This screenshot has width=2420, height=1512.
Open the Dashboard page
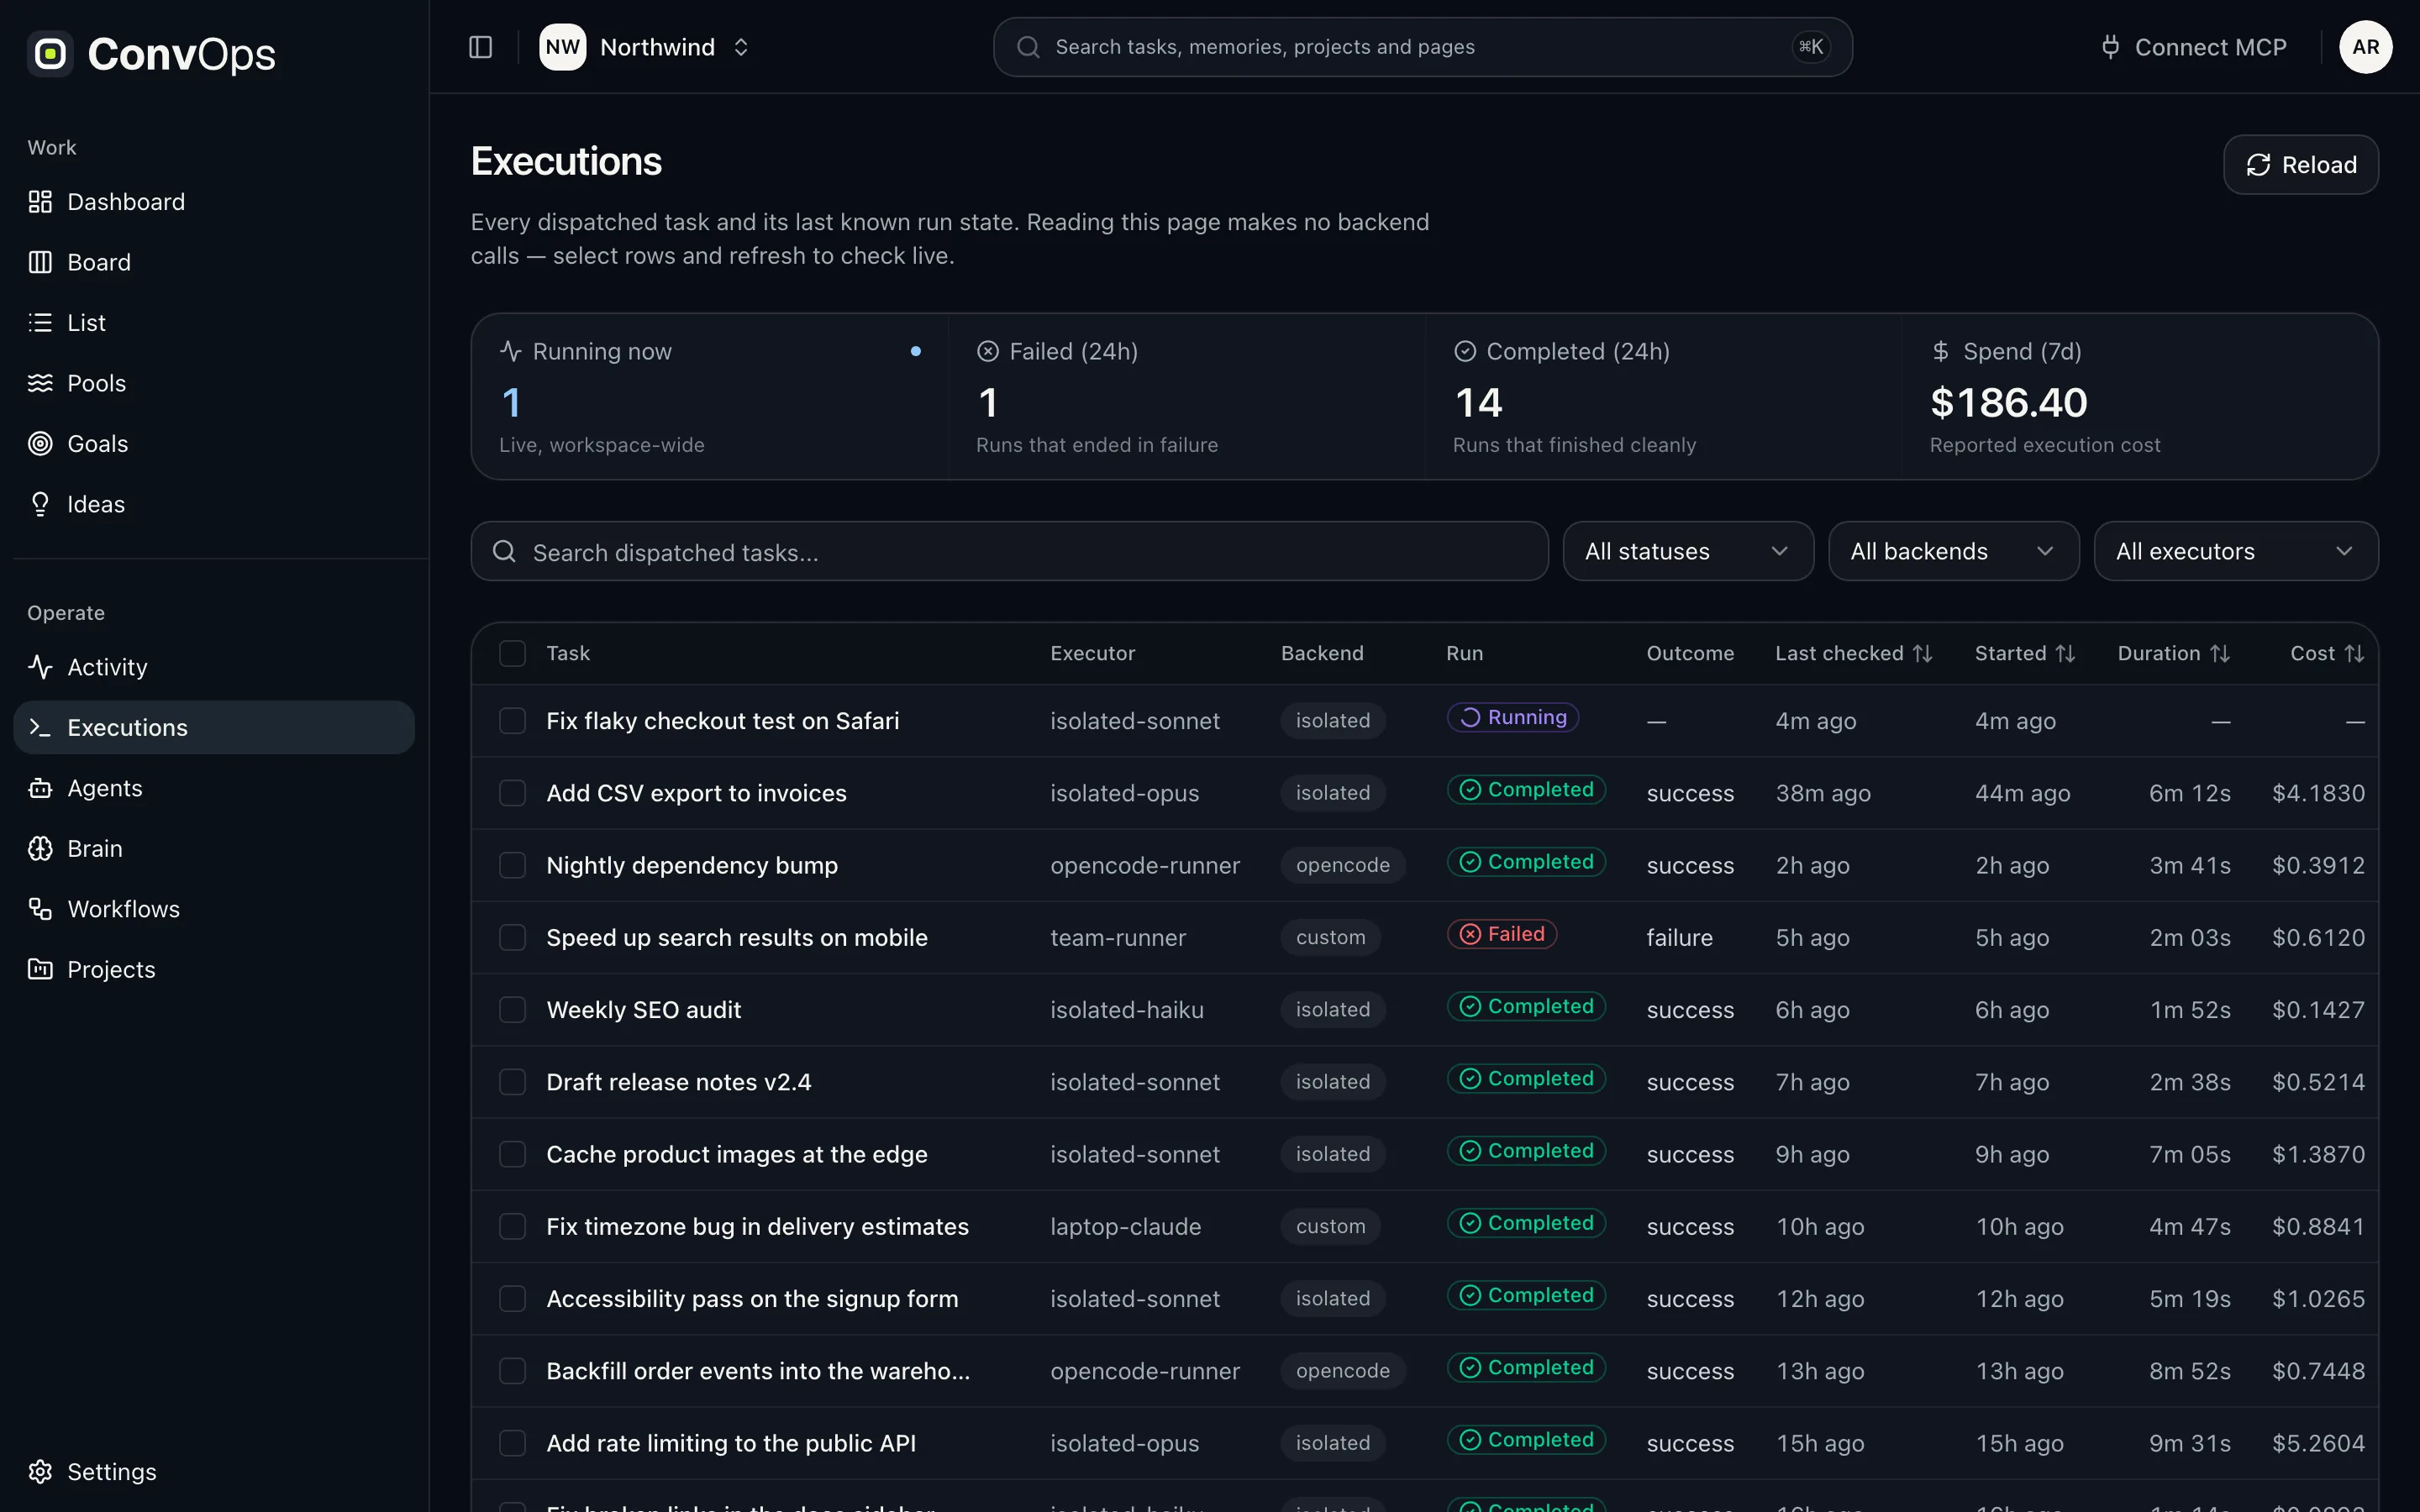tap(214, 202)
